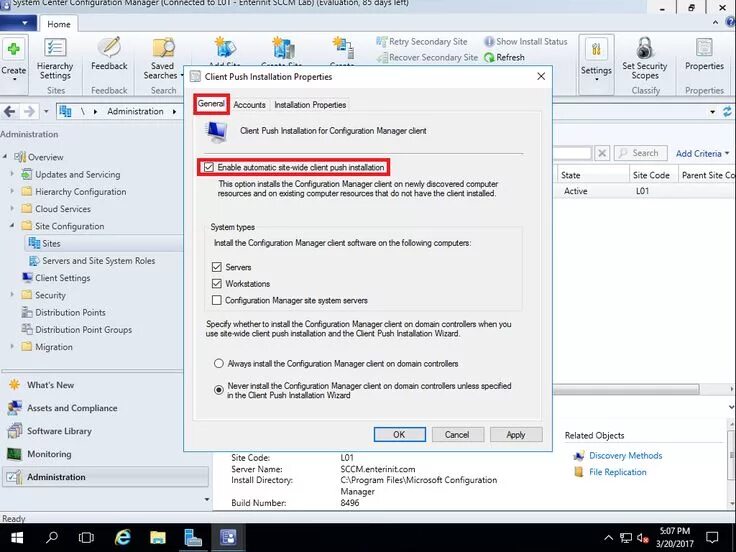Click Apply in the properties dialog

pos(516,435)
